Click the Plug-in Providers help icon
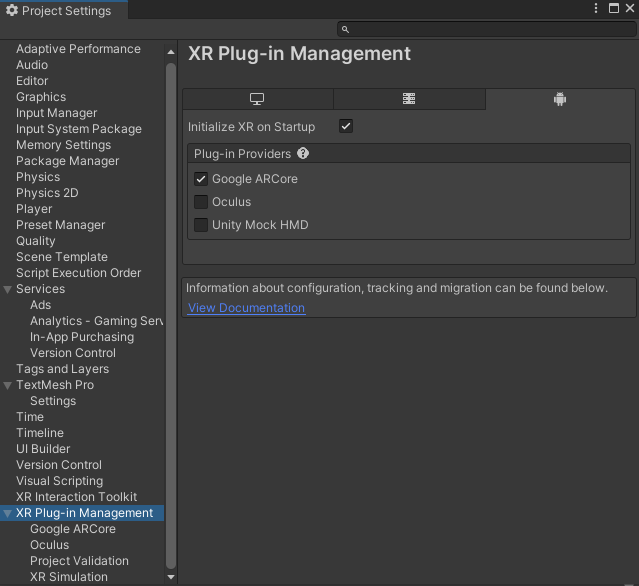Screen dimensions: 639x586 pos(303,154)
